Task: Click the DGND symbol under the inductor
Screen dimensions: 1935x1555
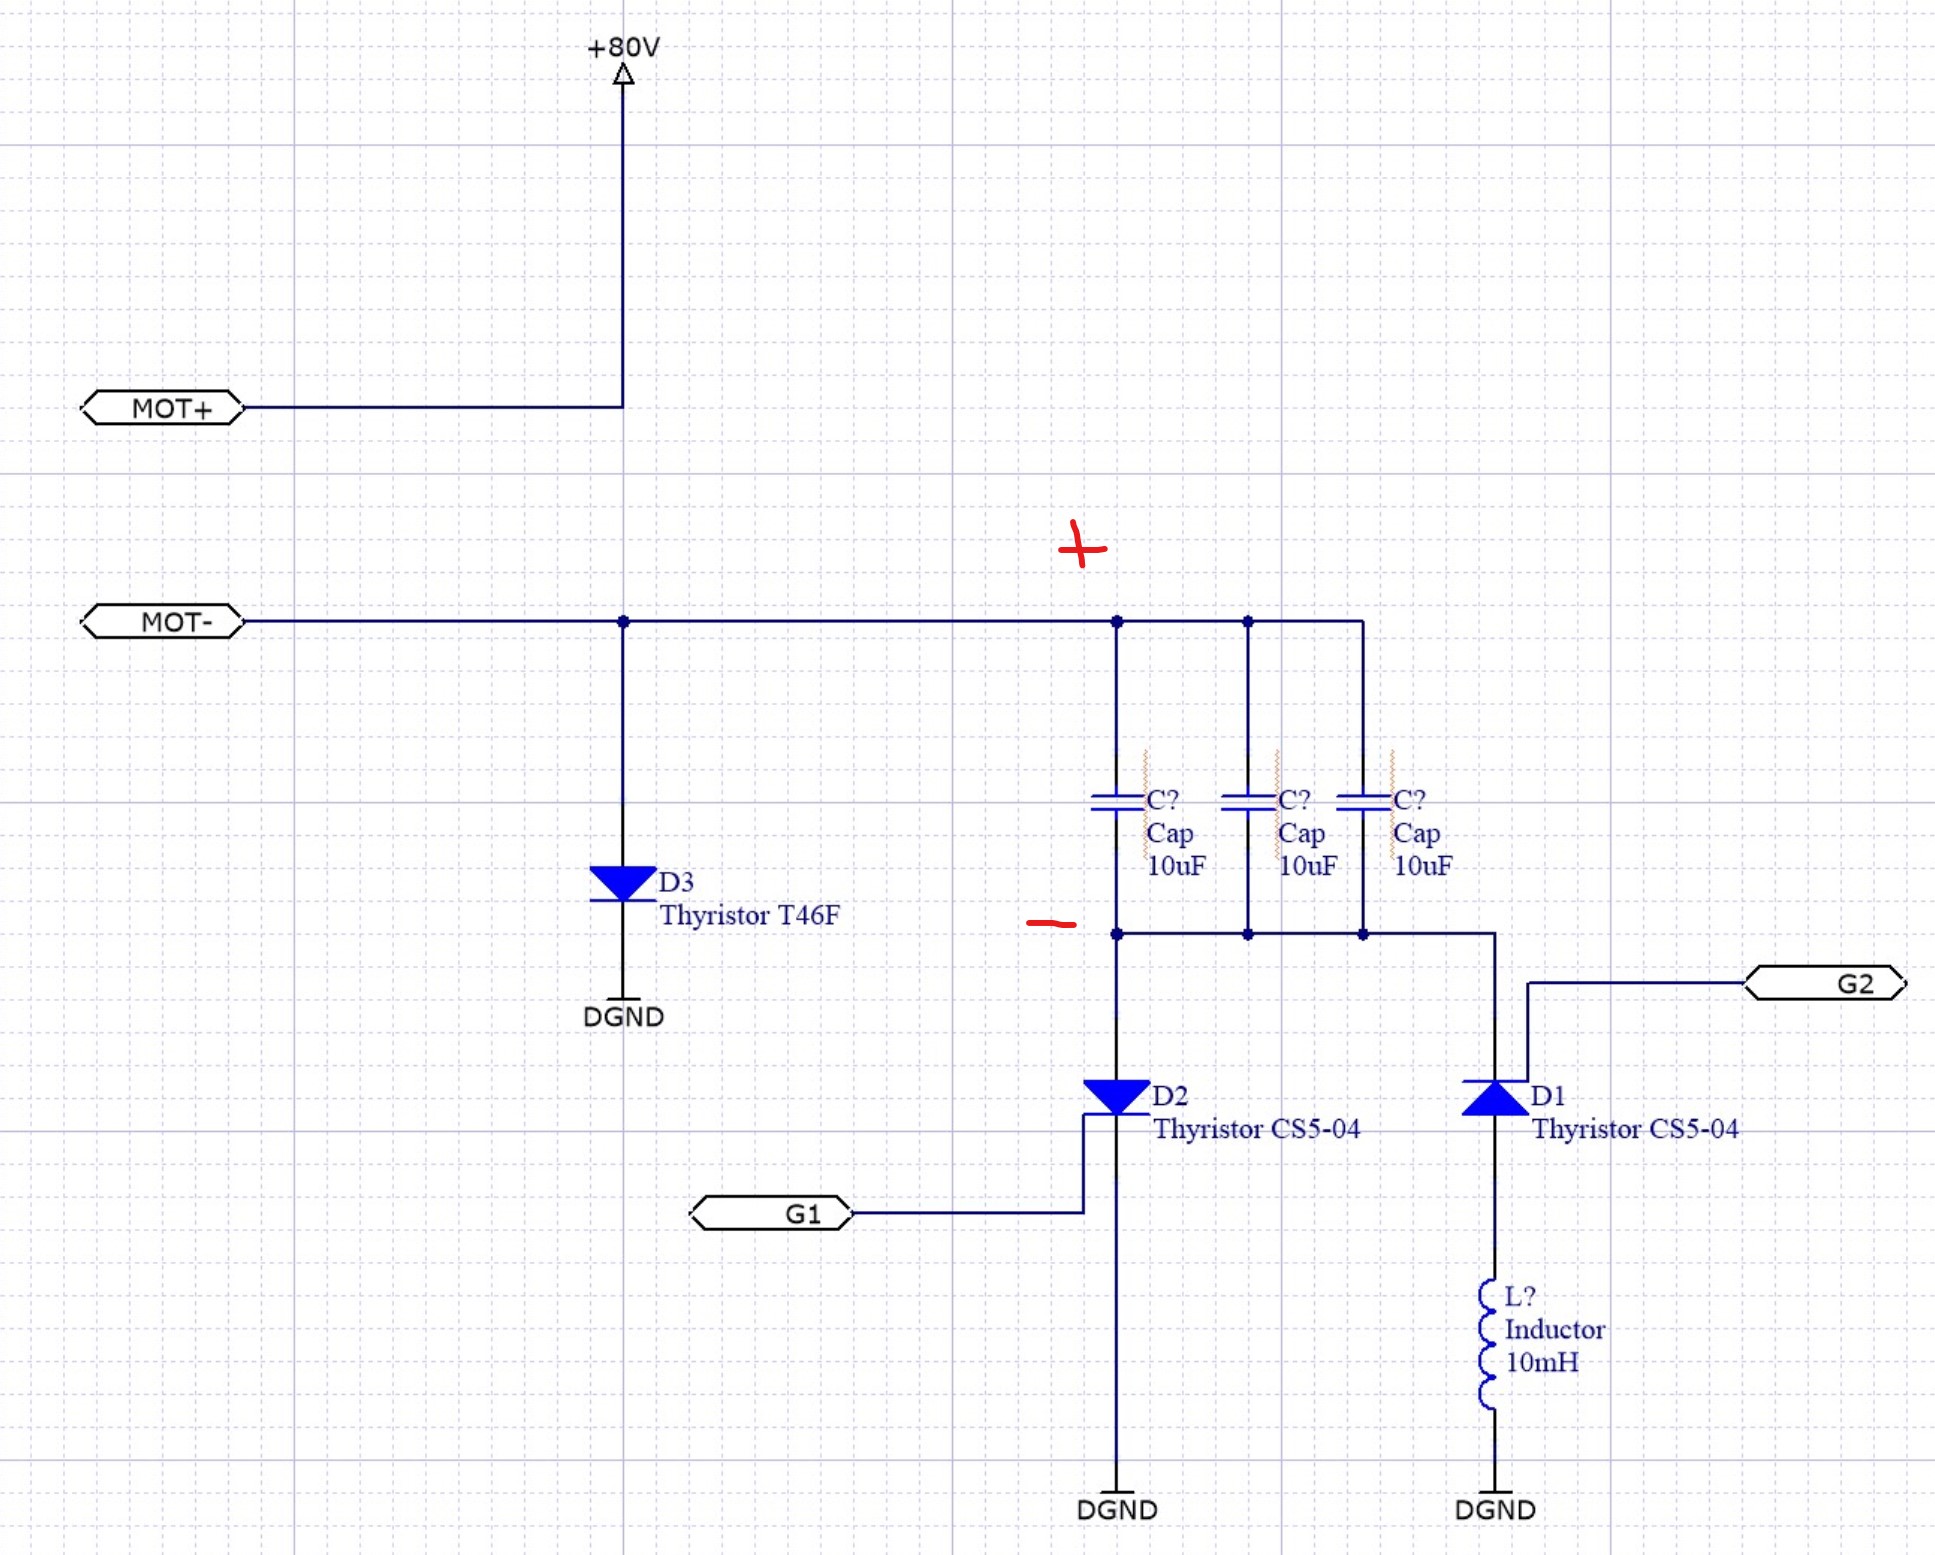Action: (x=1495, y=1508)
